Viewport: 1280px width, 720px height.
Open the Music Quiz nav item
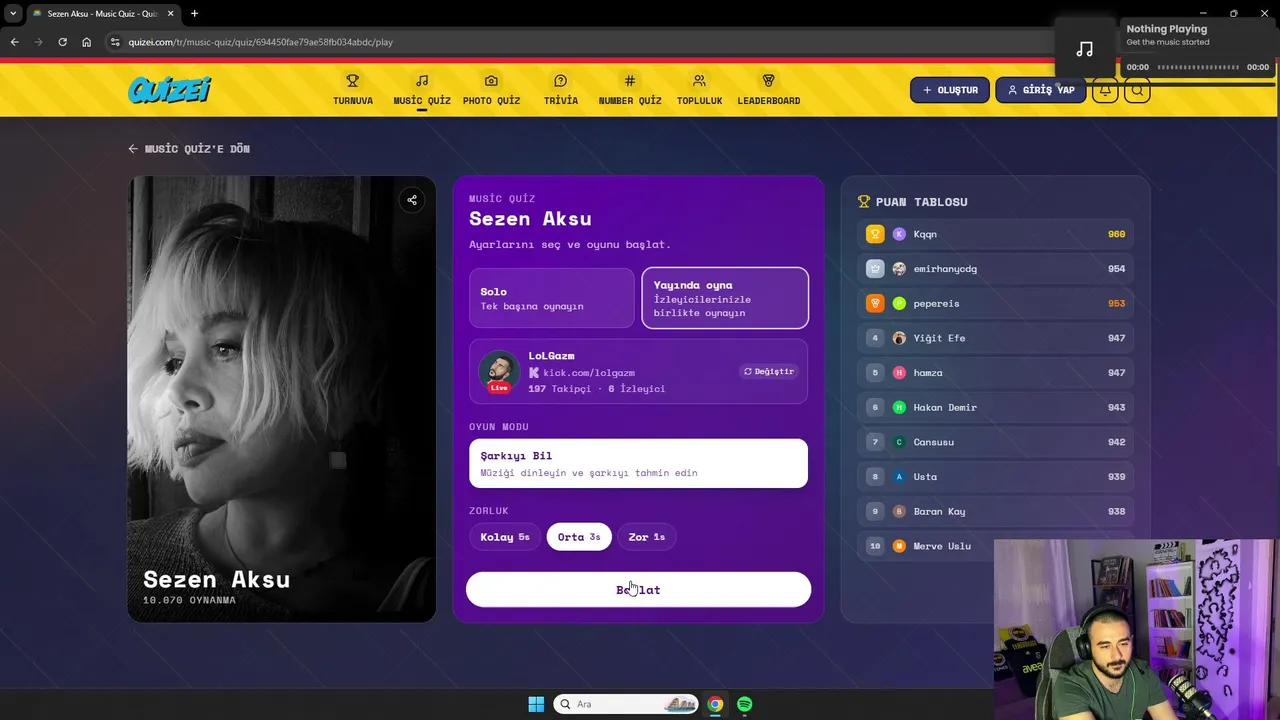click(x=422, y=90)
